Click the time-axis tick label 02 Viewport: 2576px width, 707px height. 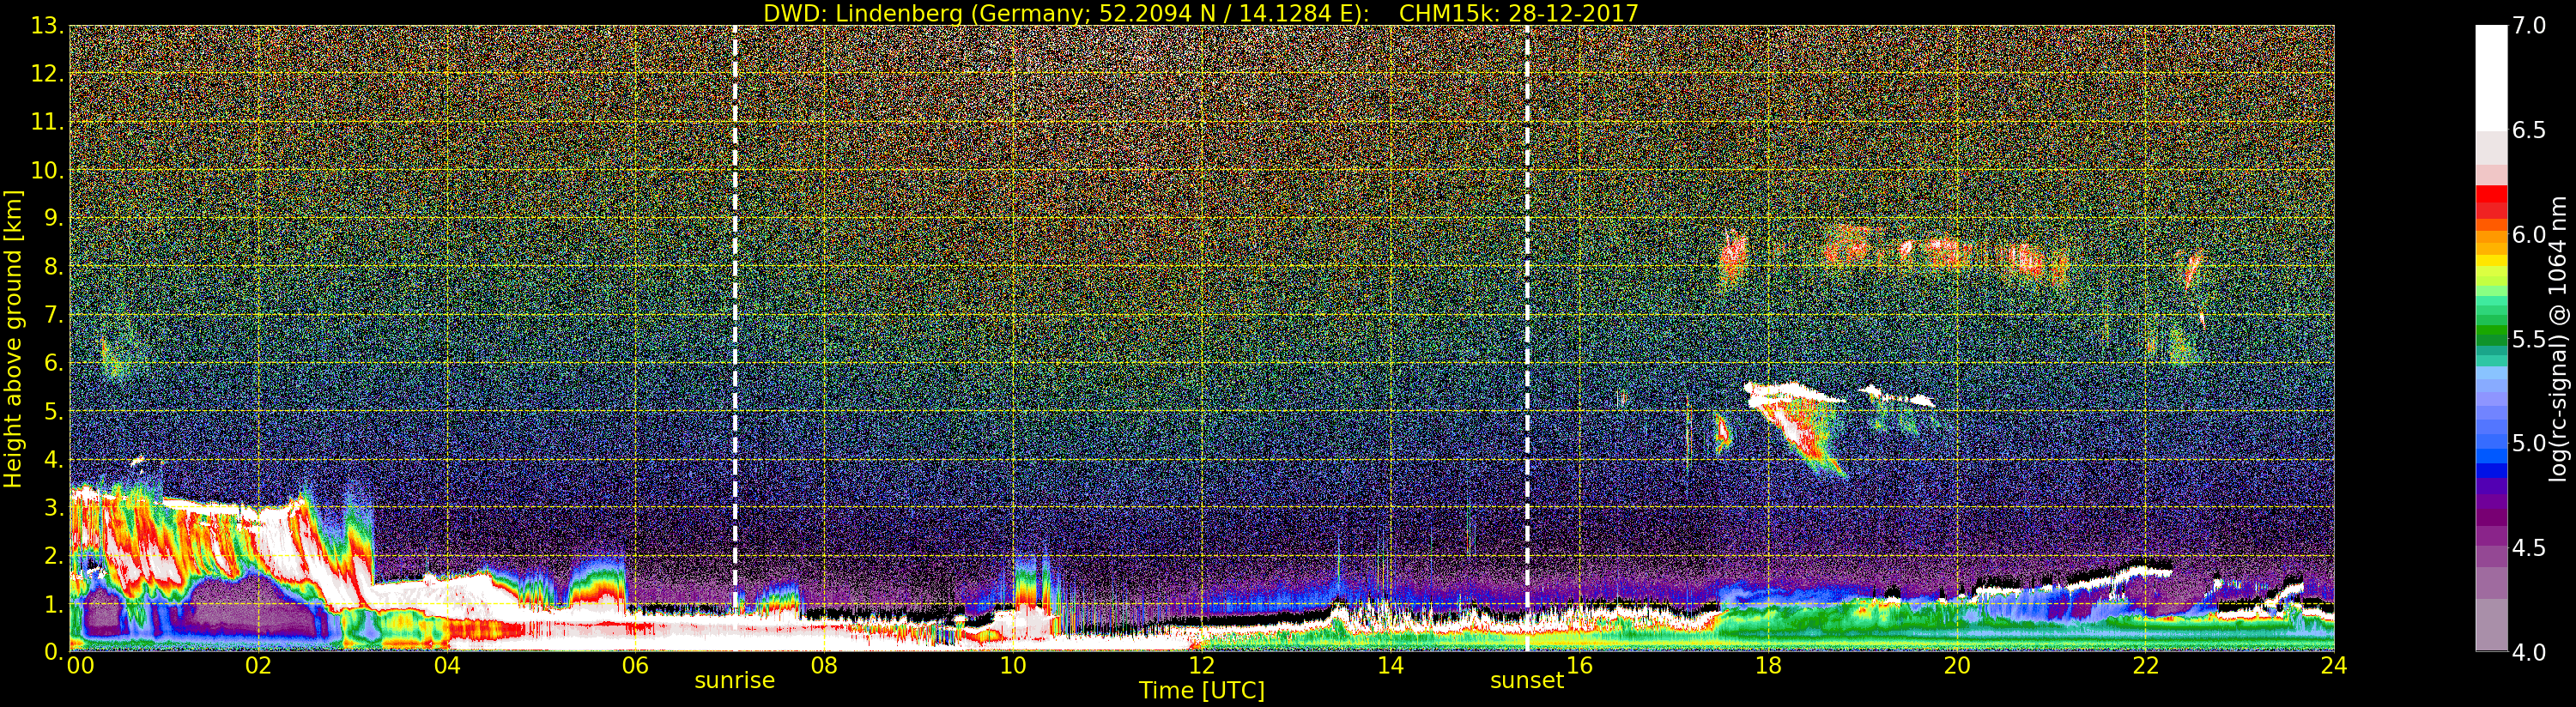258,666
